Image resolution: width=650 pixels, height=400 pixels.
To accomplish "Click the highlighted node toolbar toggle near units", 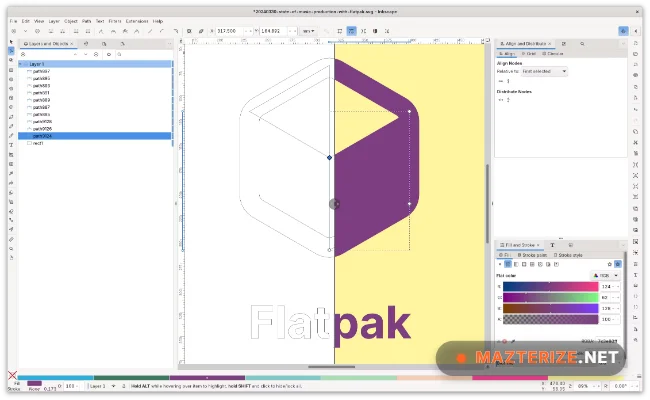I will coord(352,31).
